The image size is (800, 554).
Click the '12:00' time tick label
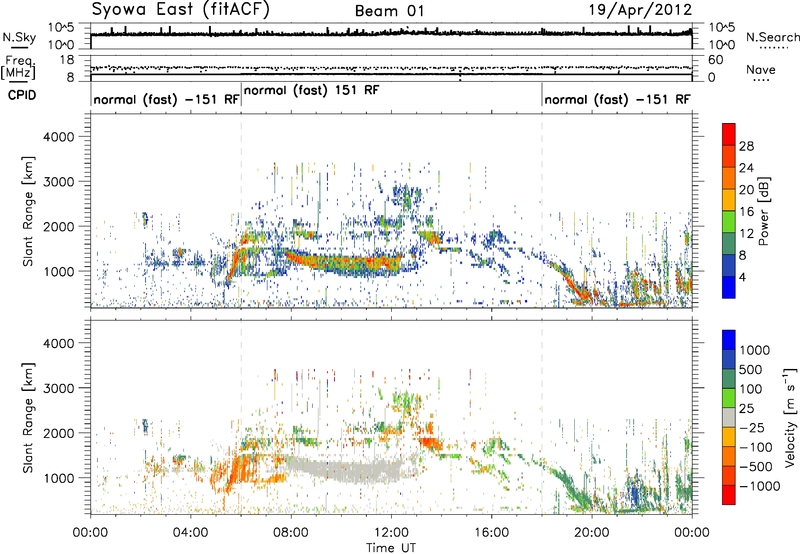pos(391,533)
